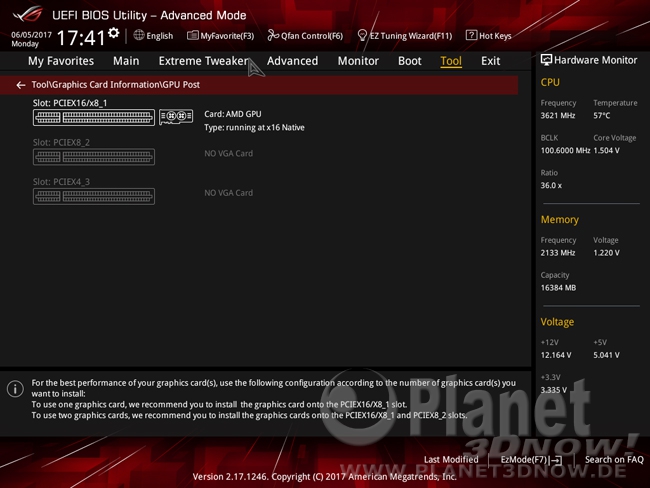Click the +3.3V reading 3.335 V
Screen dimensions: 650x488
pyautogui.click(x=553, y=390)
